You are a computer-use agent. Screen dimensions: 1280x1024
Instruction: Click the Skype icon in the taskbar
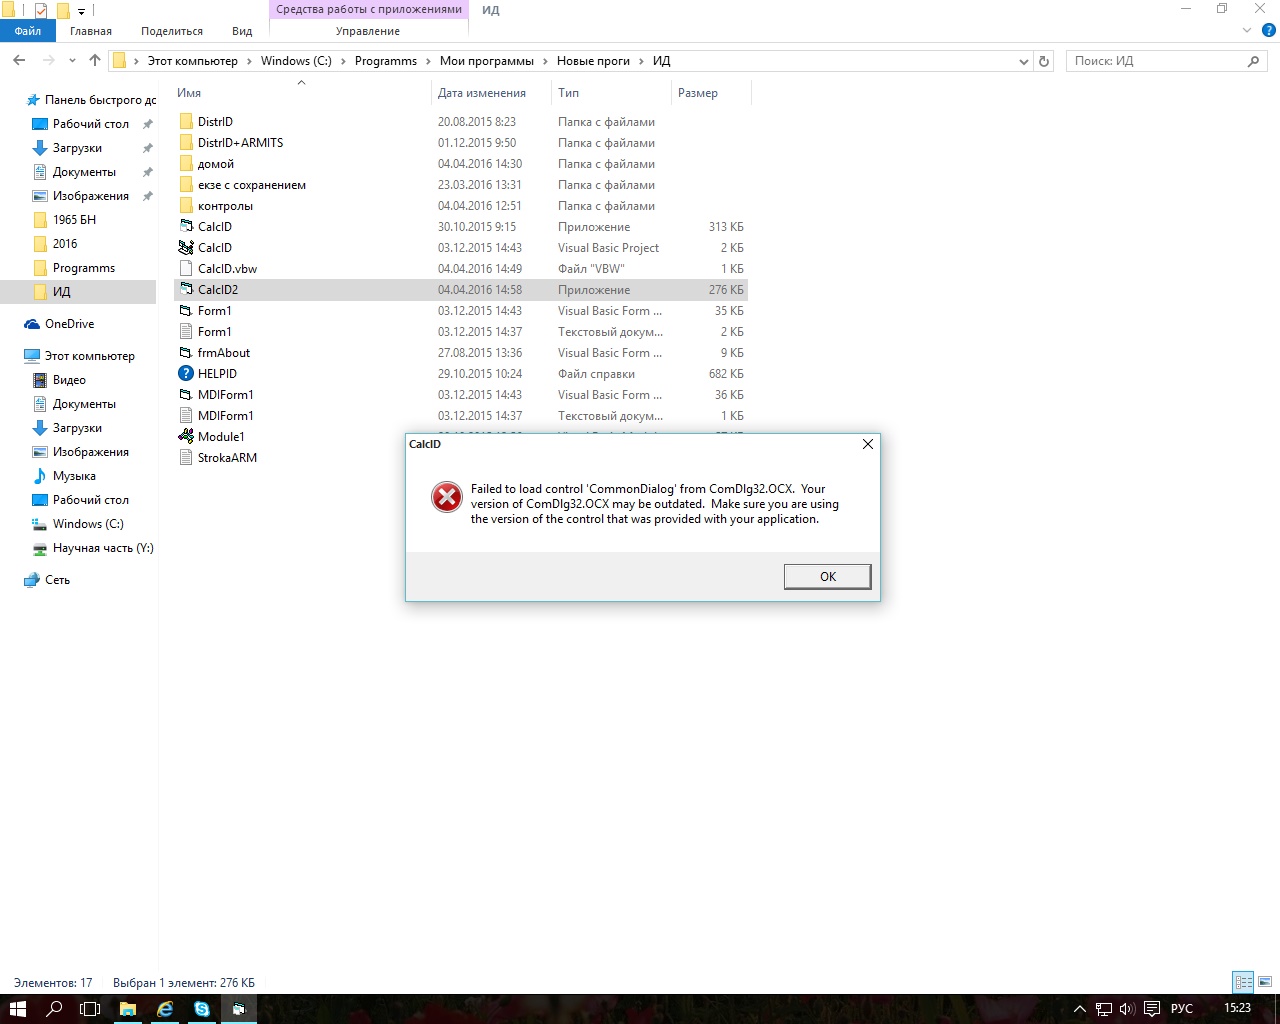pyautogui.click(x=202, y=1009)
